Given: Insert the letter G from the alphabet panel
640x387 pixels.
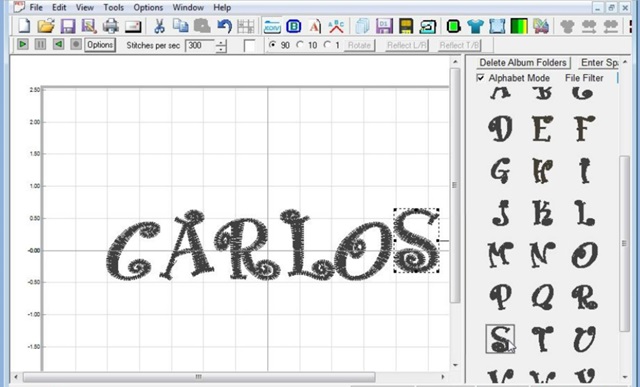Looking at the screenshot, I should coord(500,171).
